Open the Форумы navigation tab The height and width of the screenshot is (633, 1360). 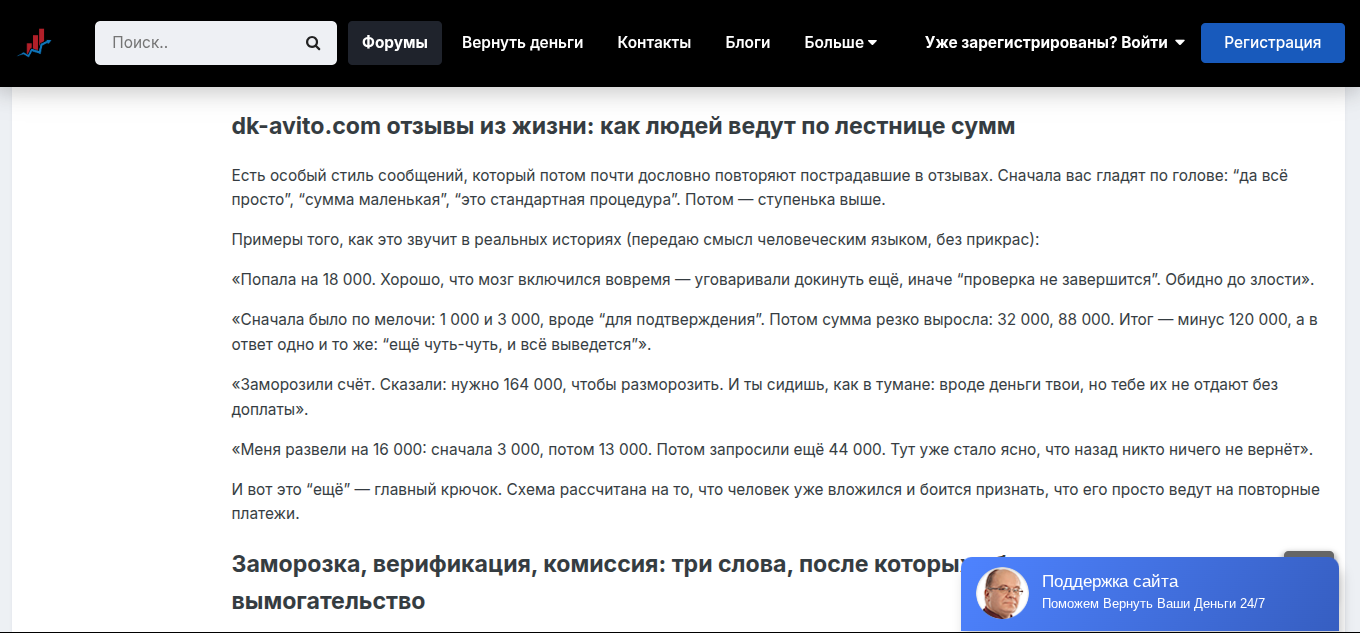394,43
